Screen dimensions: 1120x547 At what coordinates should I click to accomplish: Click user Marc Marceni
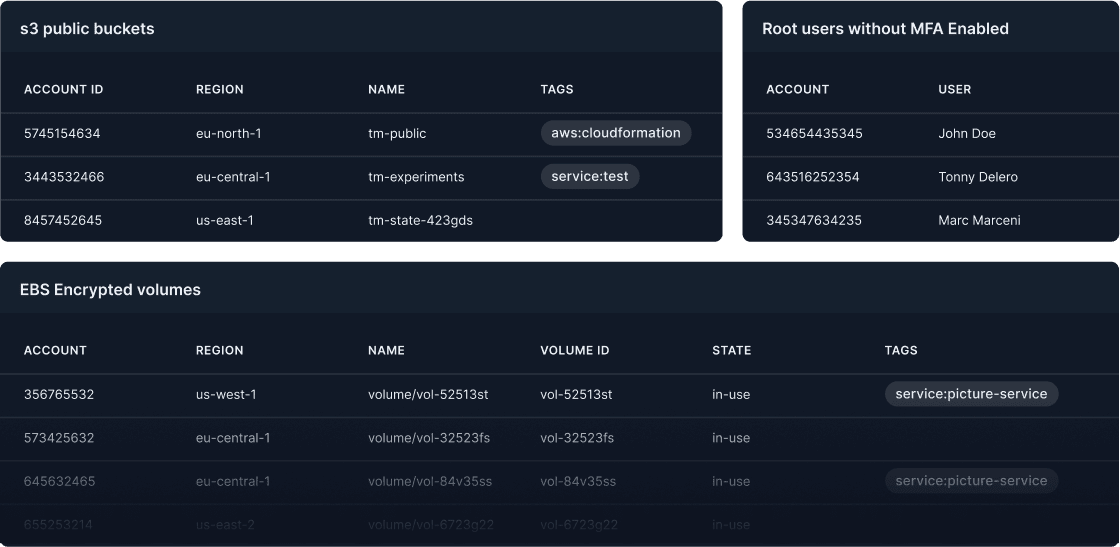coord(979,221)
